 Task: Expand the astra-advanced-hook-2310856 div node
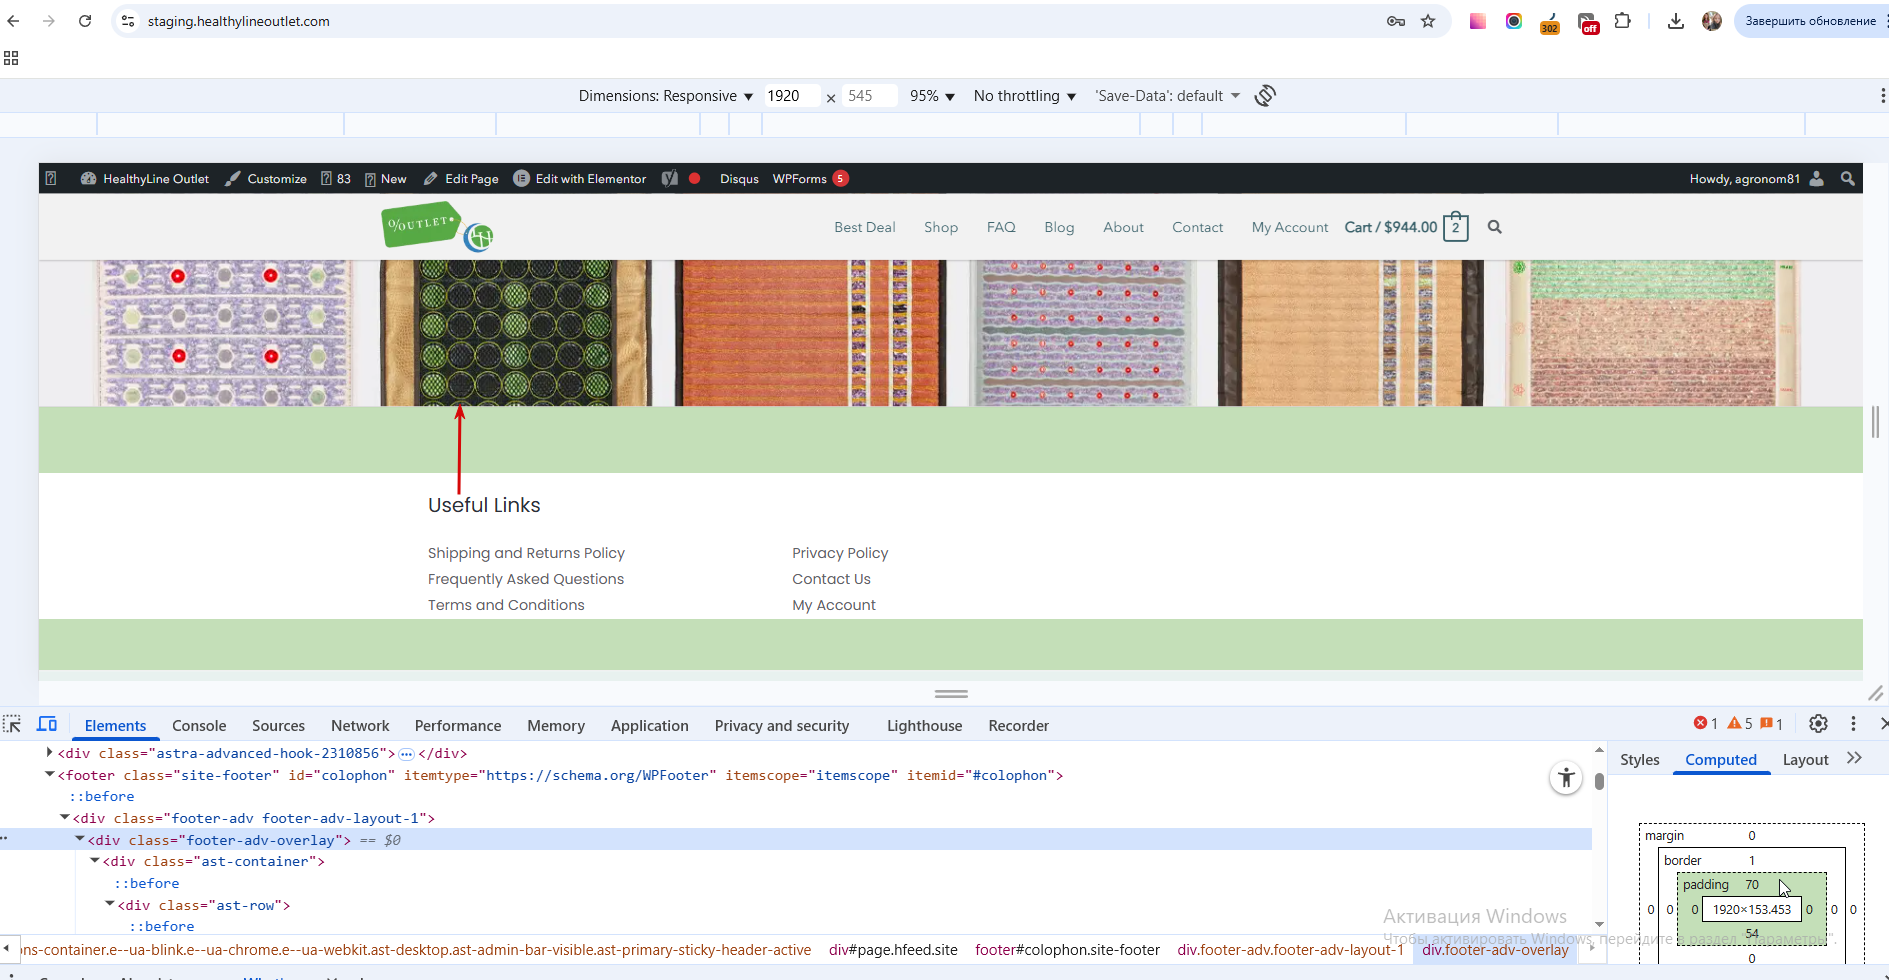pos(49,752)
